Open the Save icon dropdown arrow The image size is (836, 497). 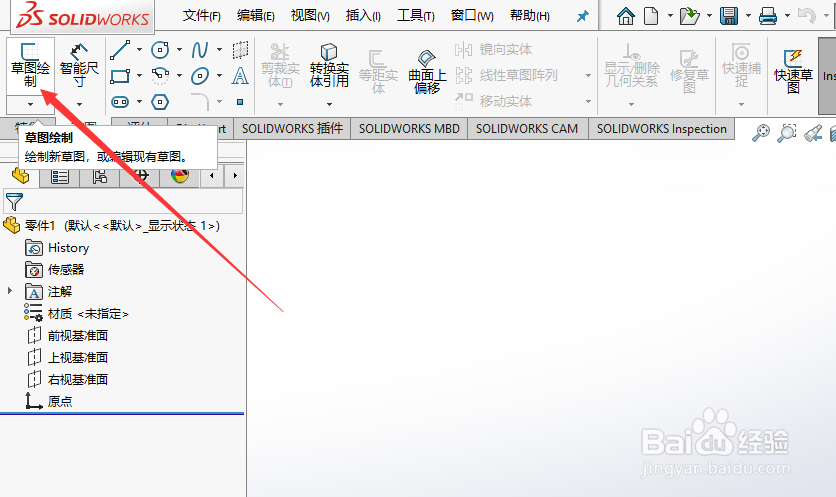click(x=748, y=16)
